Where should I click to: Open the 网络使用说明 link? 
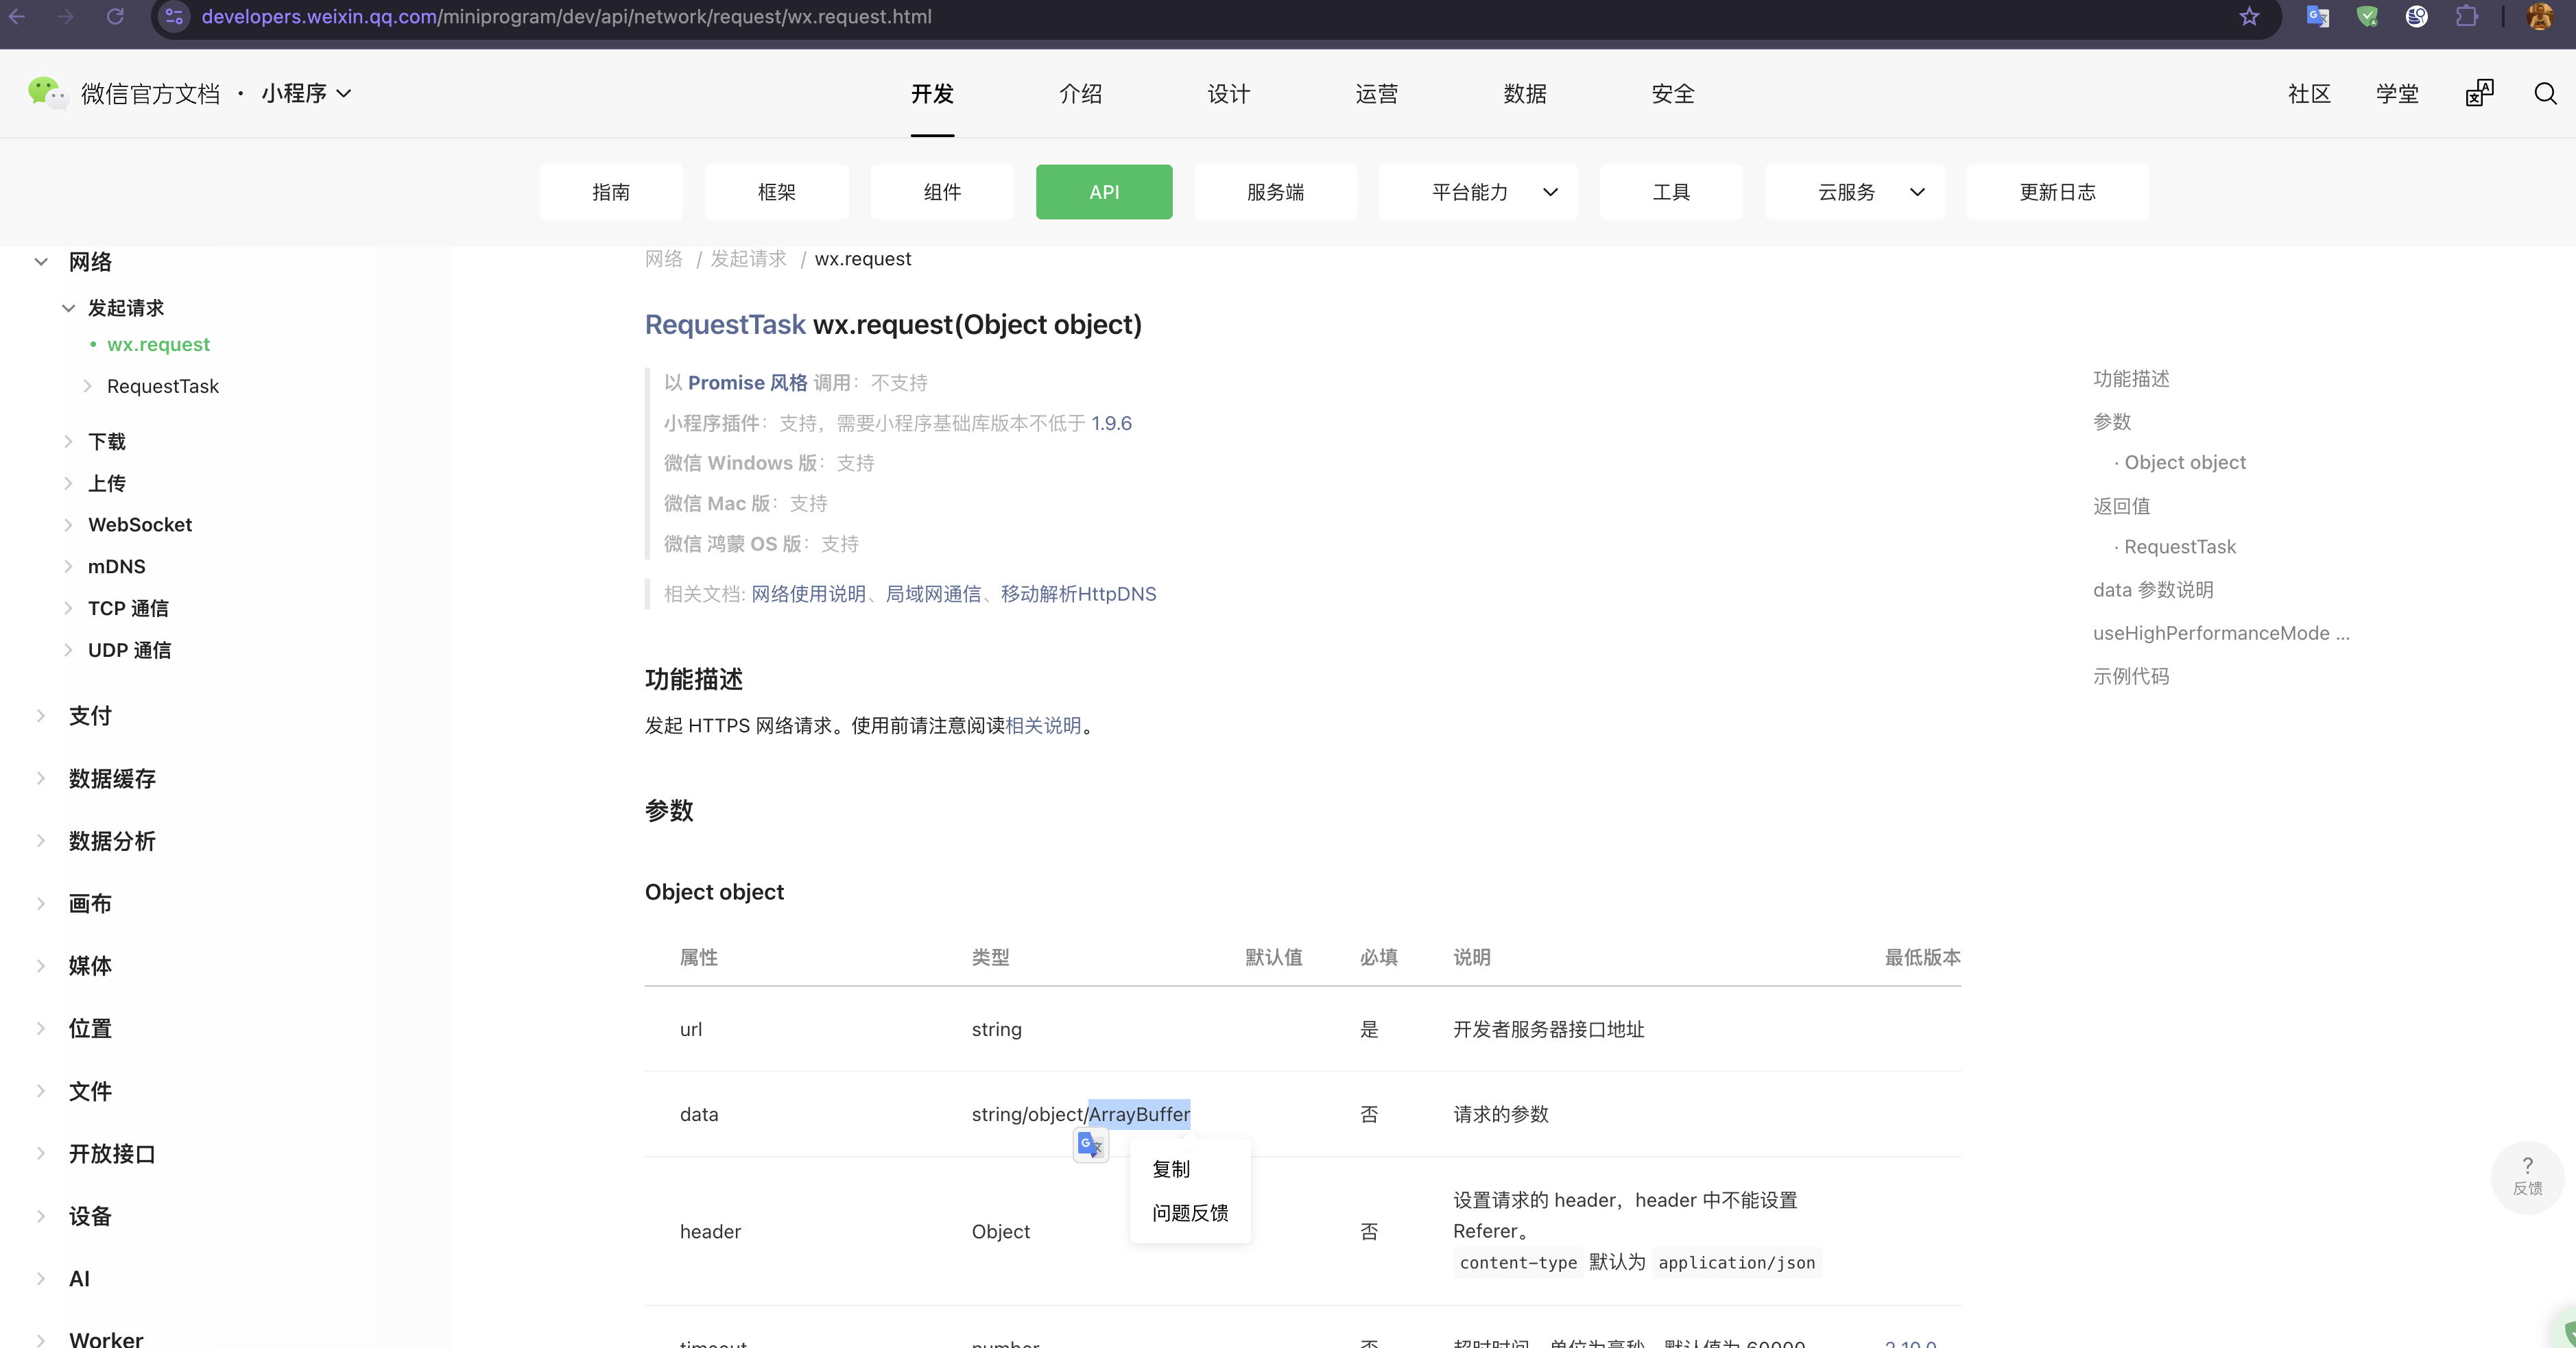[x=808, y=594]
